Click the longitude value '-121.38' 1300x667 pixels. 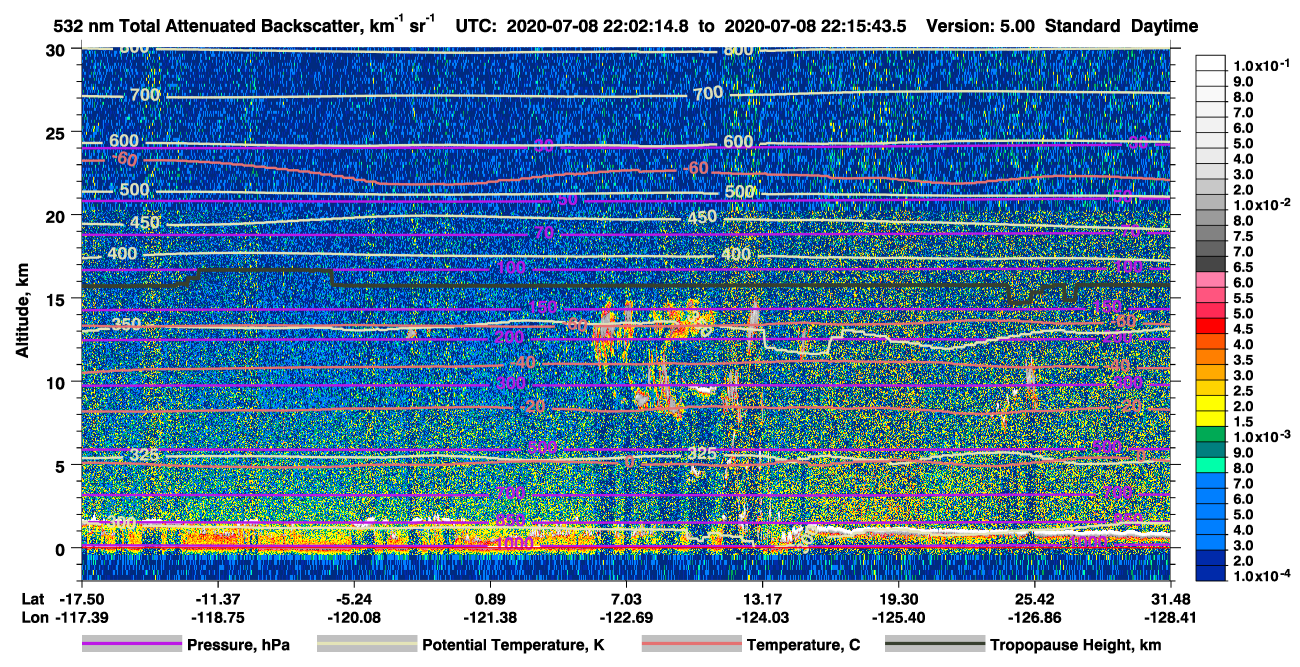click(490, 616)
